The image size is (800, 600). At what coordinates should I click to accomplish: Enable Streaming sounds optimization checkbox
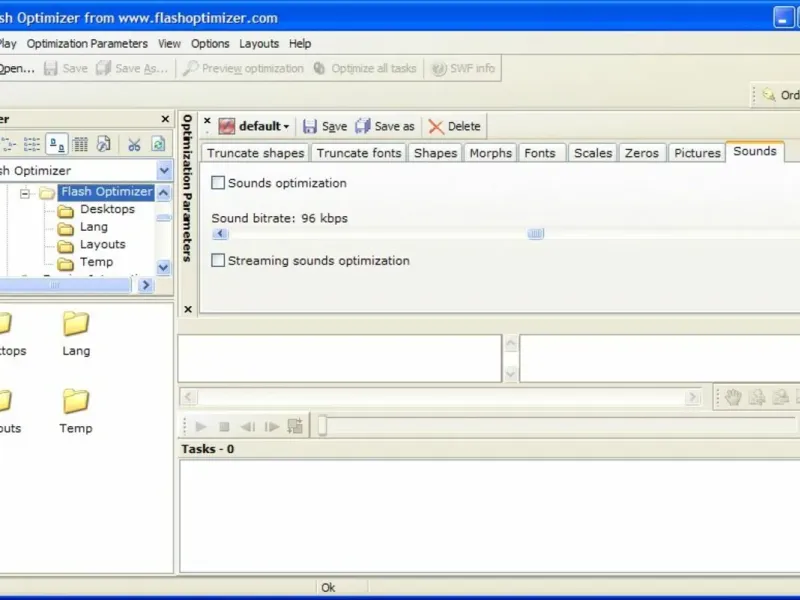click(x=218, y=260)
